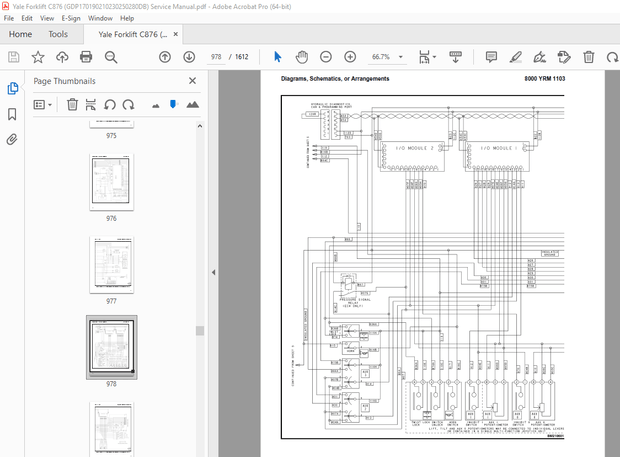Viewport: 620px width, 457px height.
Task: Select page 976 thumbnail
Action: [112, 182]
